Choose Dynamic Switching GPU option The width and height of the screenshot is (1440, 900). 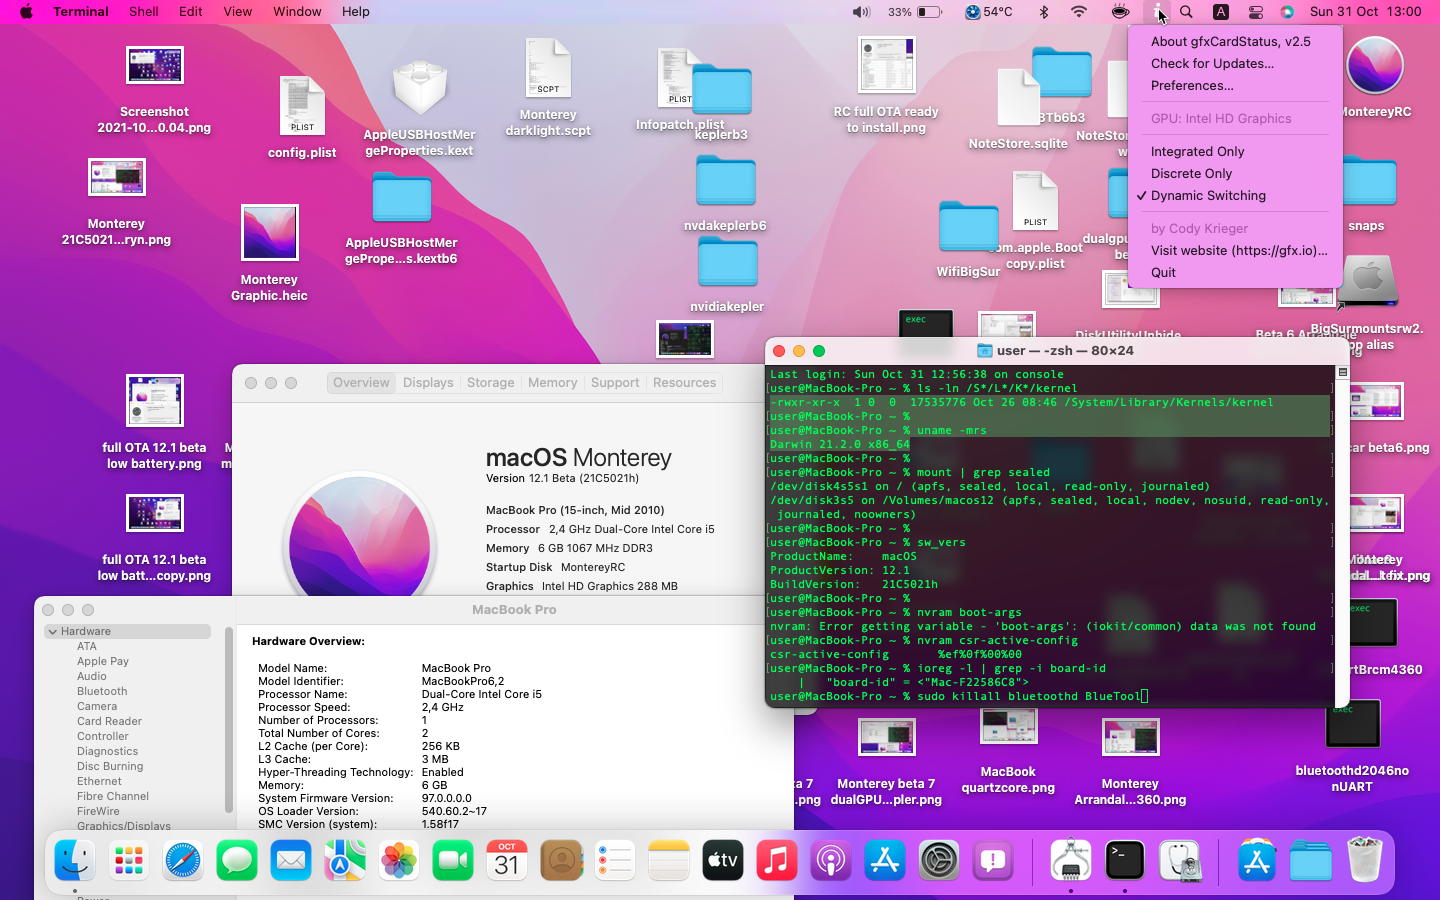[x=1208, y=195]
